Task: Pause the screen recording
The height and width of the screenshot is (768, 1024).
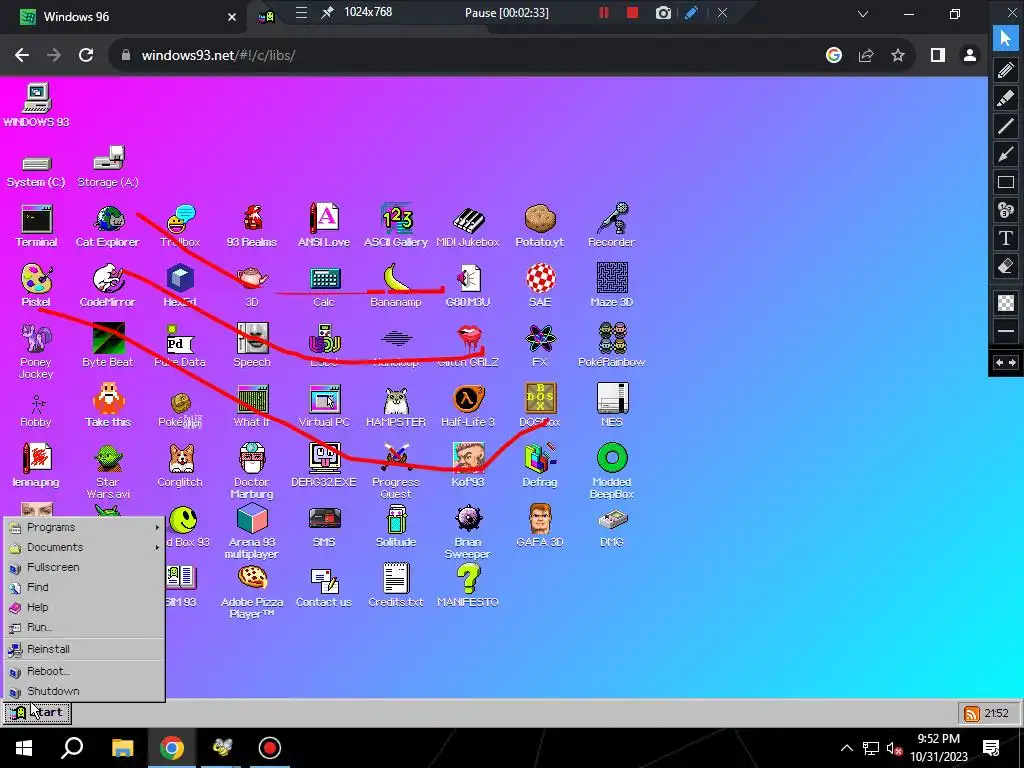Action: [x=603, y=12]
